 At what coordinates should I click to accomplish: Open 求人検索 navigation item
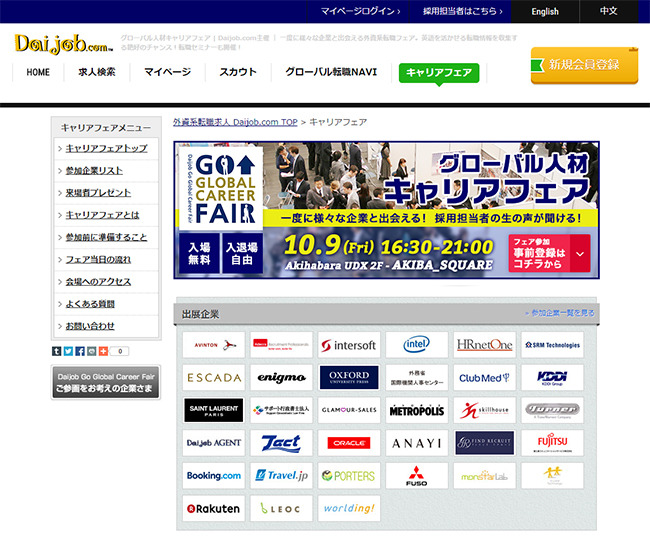click(x=97, y=72)
